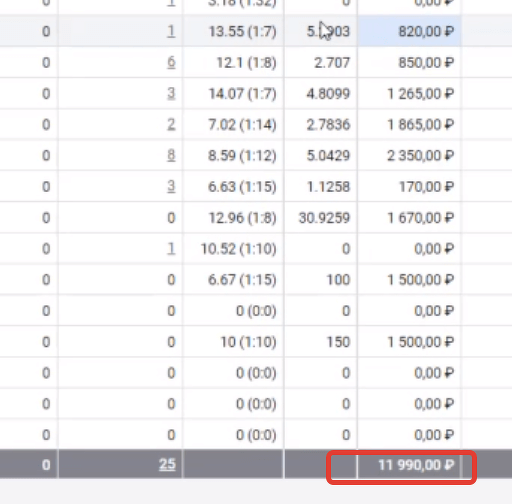The width and height of the screenshot is (512, 504).
Task: Select the 8.59 (1:12) cell
Action: point(233,155)
